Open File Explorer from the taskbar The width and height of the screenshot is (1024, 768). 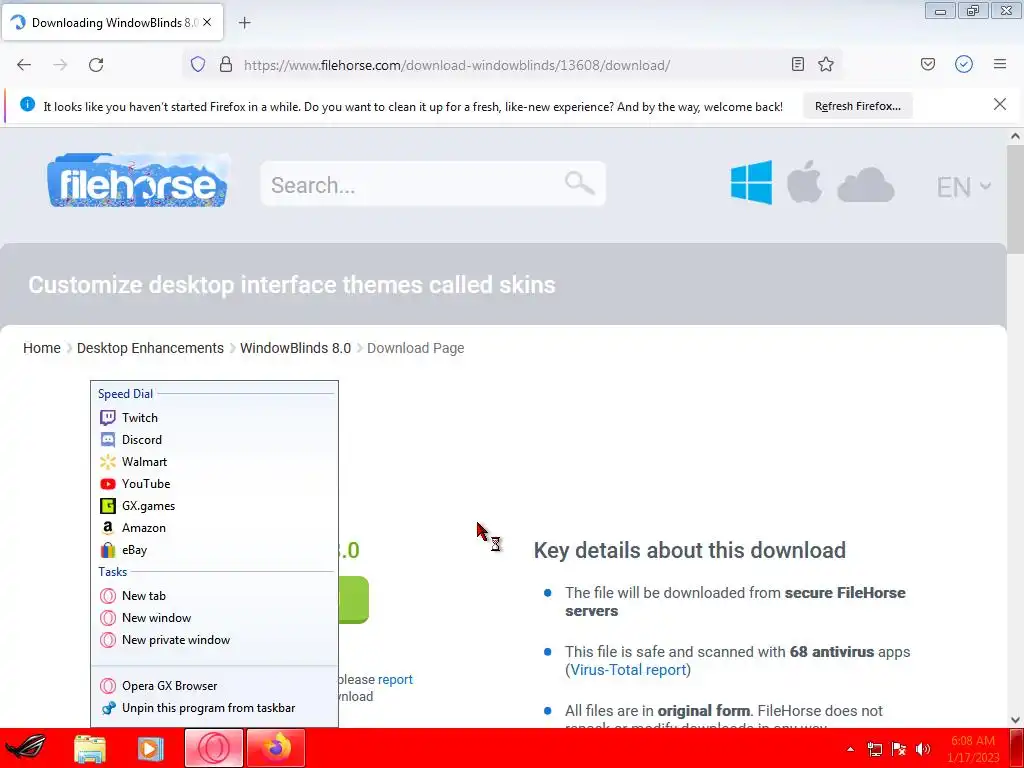[x=90, y=748]
